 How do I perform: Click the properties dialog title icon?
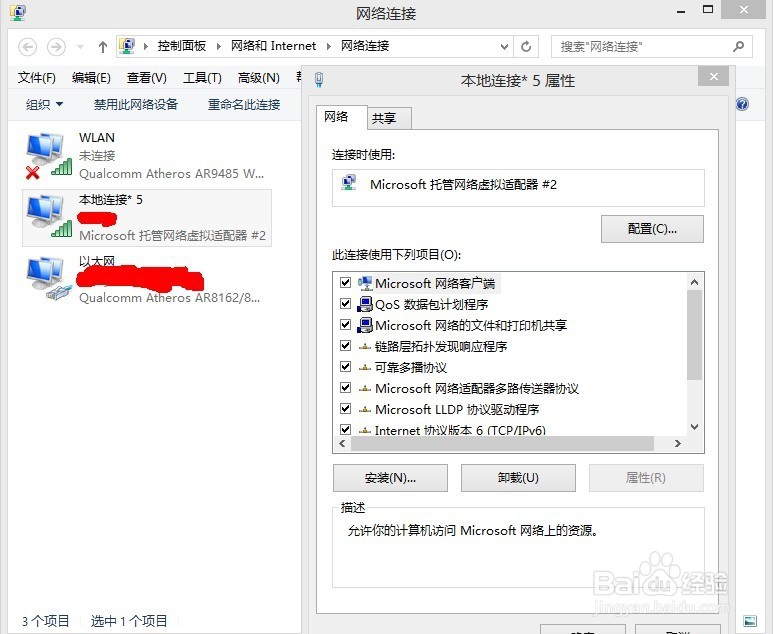[319, 79]
